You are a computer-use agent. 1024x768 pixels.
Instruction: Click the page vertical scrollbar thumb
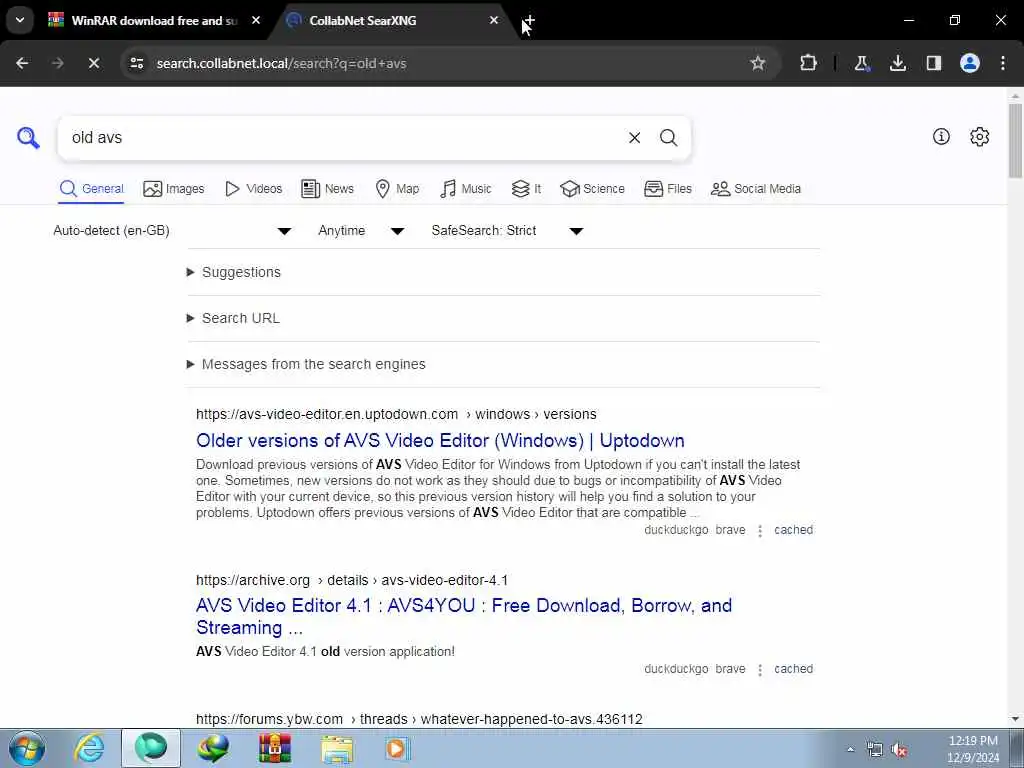(x=1015, y=140)
